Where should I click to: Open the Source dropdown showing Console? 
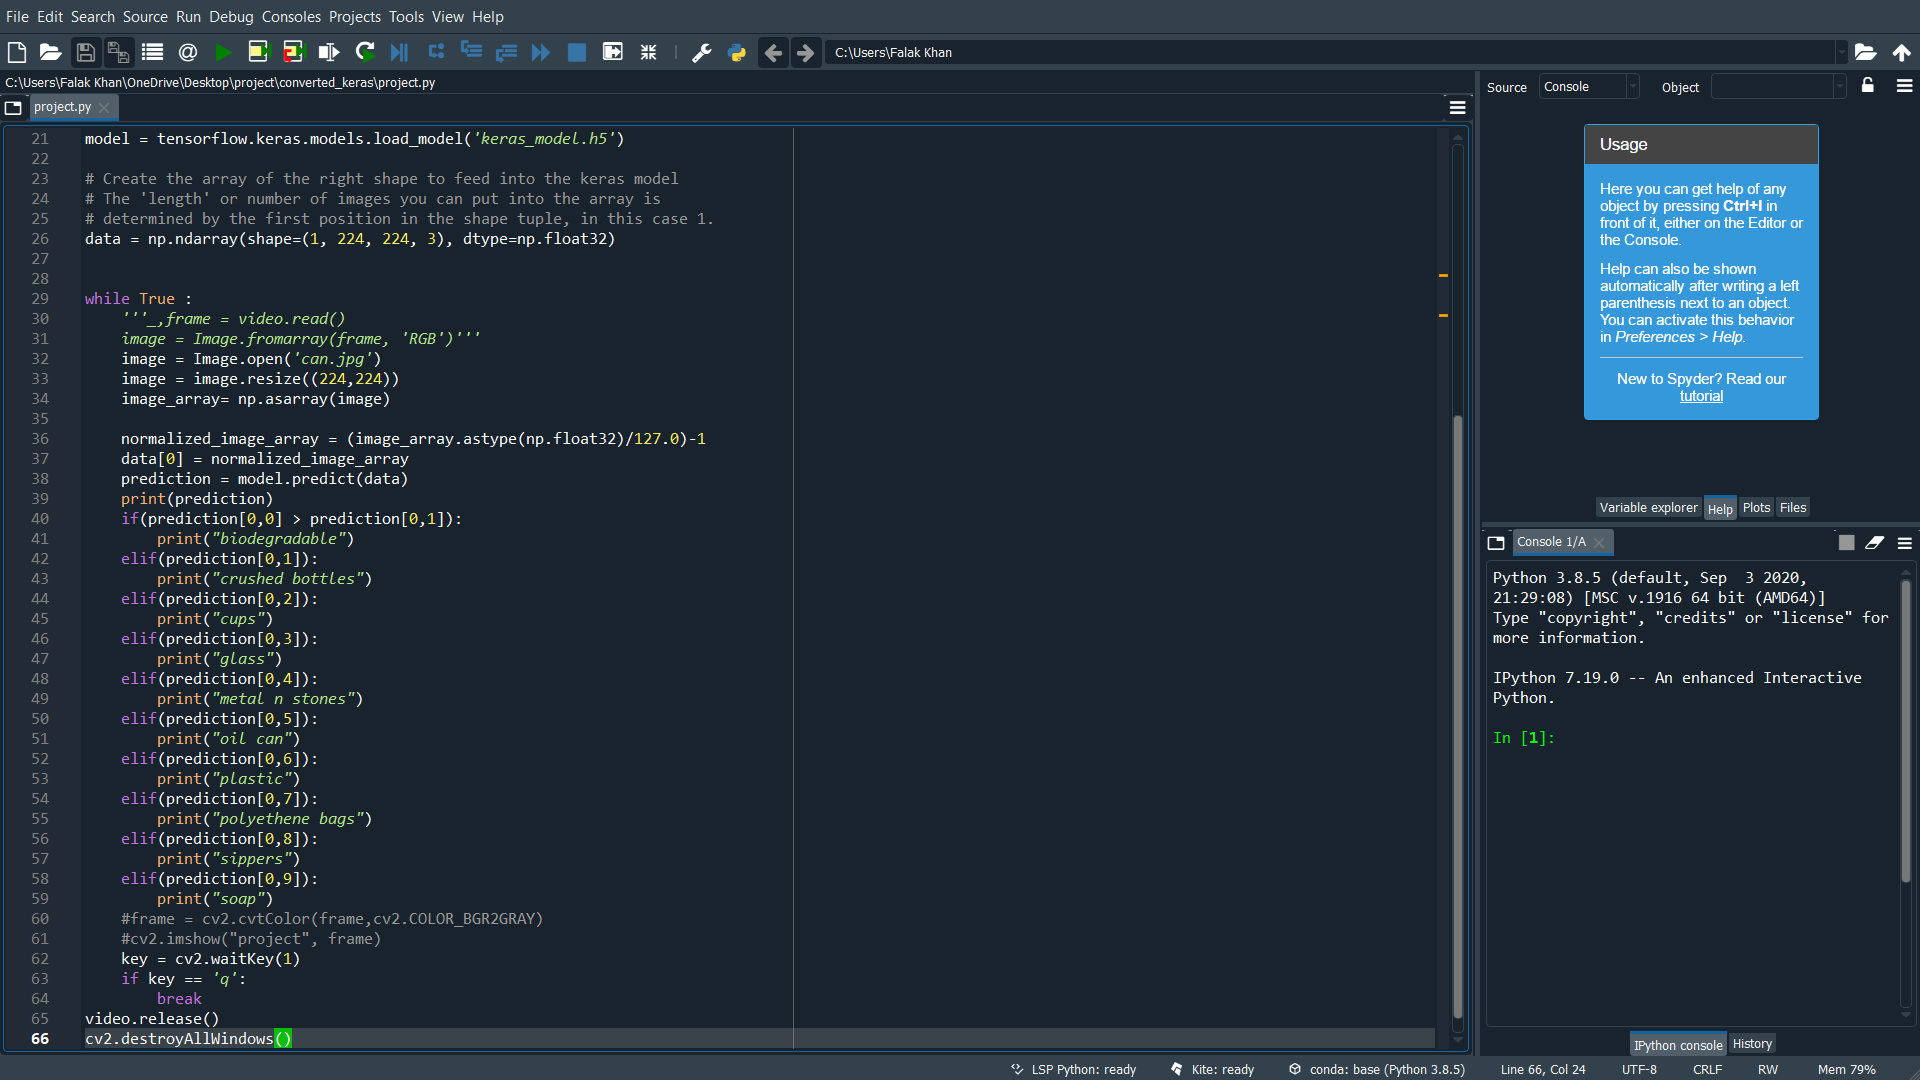1590,86
